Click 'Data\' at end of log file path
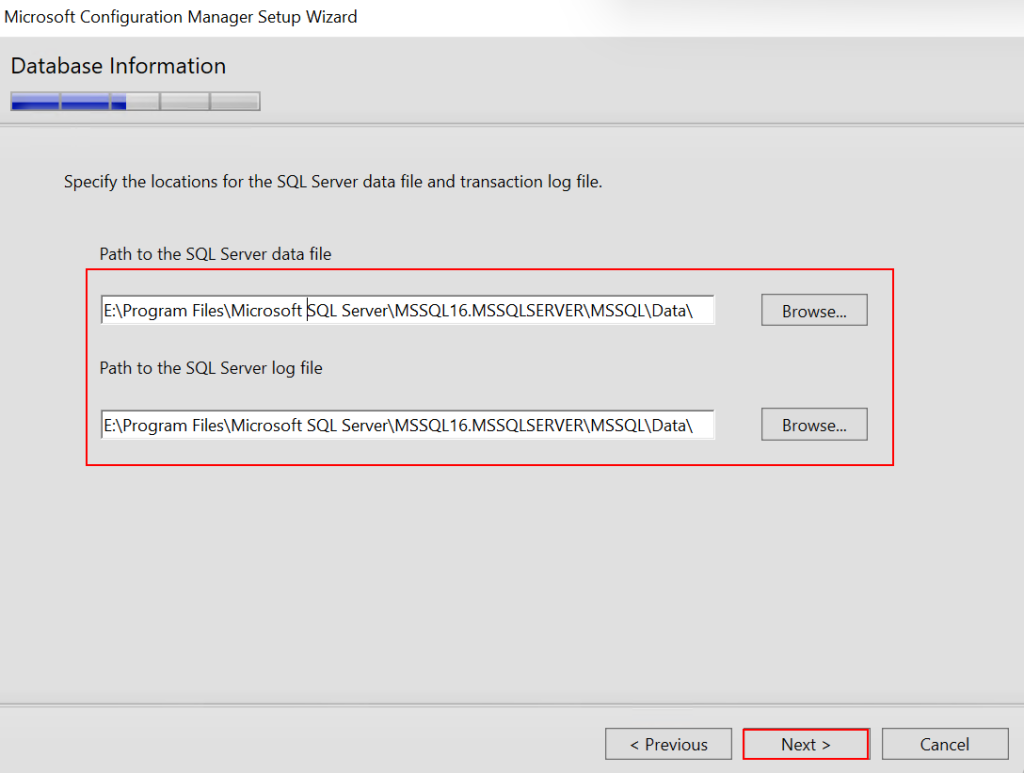 point(672,425)
